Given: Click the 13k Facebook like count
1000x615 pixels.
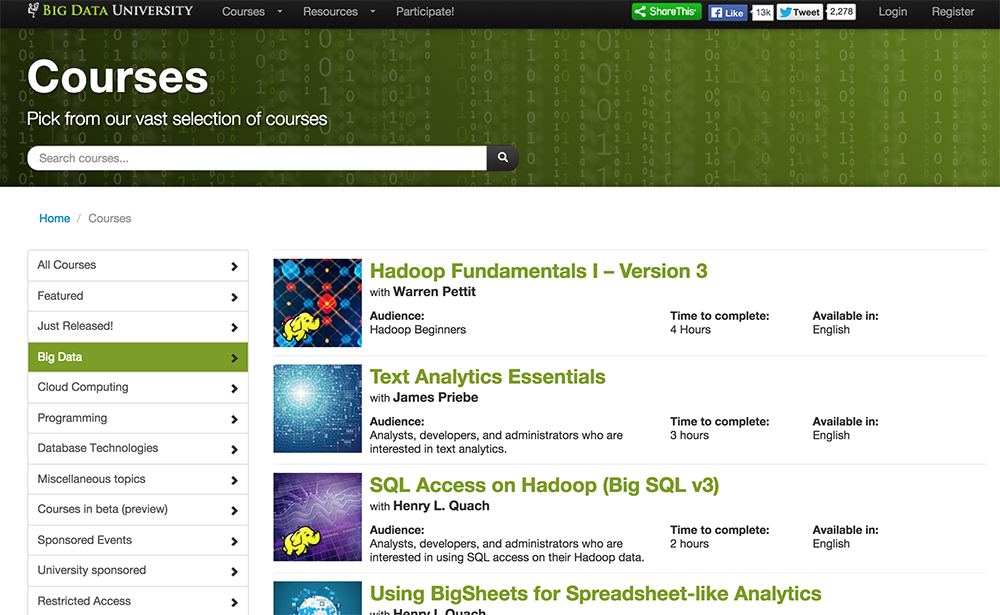Looking at the screenshot, I should pos(763,12).
